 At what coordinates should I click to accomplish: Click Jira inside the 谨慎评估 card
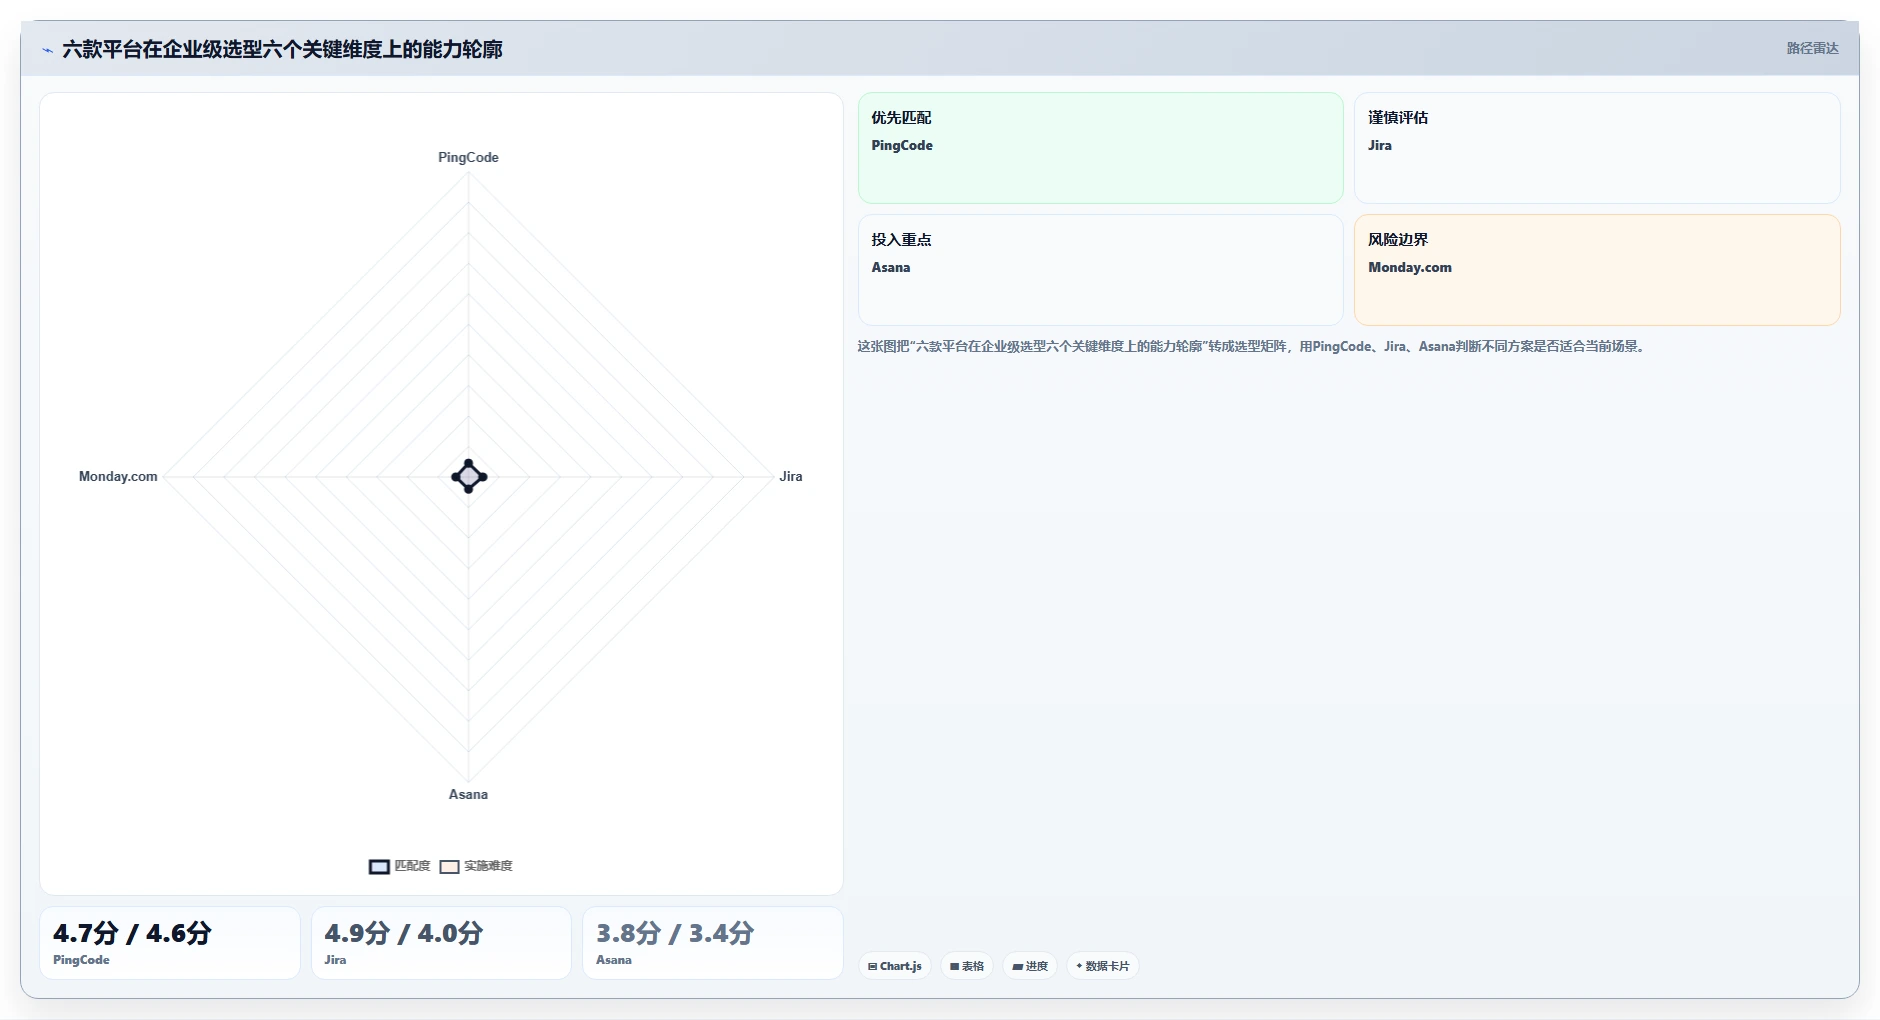coord(1380,145)
